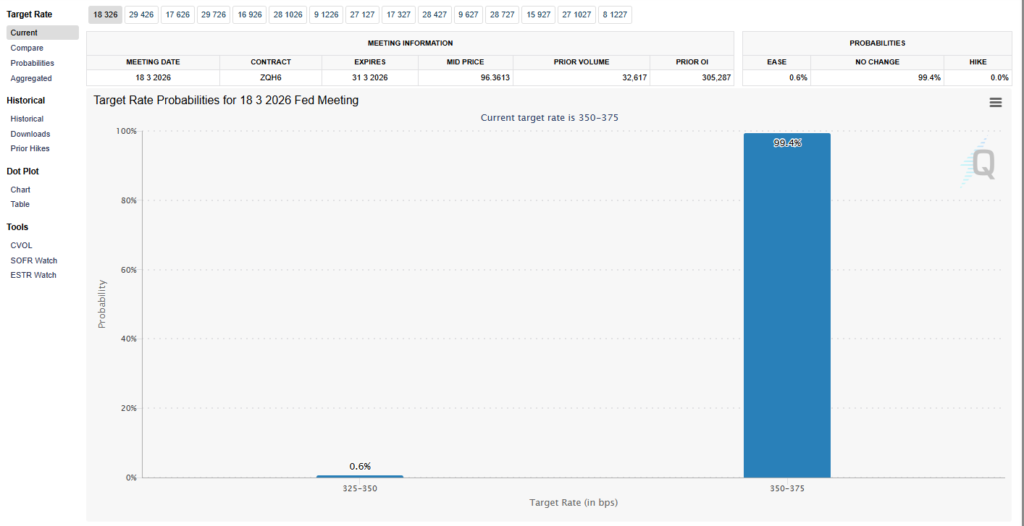Click the chart title for 18 3 2026 Fed Meeting
Screen dimensions: 1024x526
coord(226,101)
